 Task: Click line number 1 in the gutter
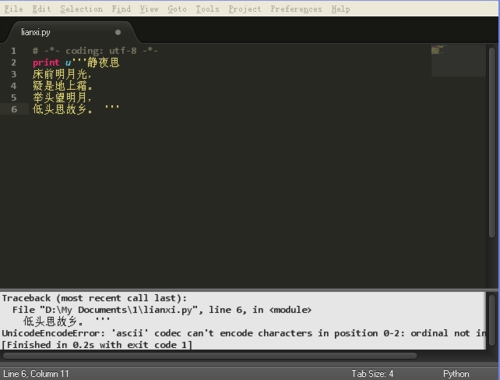tap(13, 51)
